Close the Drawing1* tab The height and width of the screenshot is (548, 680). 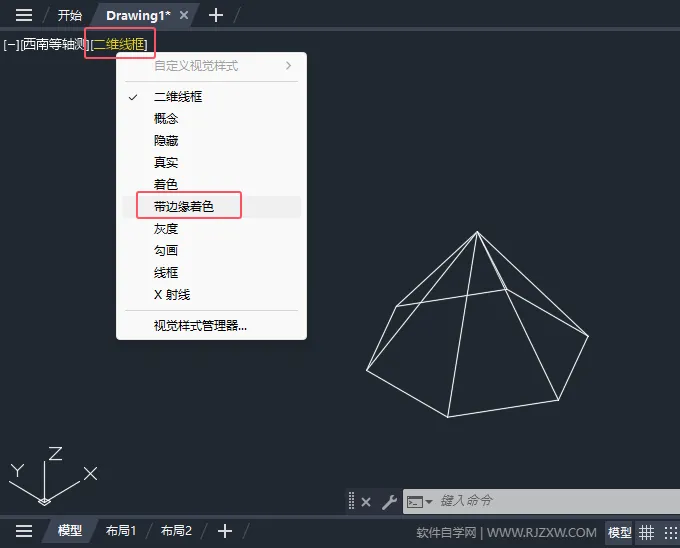pos(184,15)
